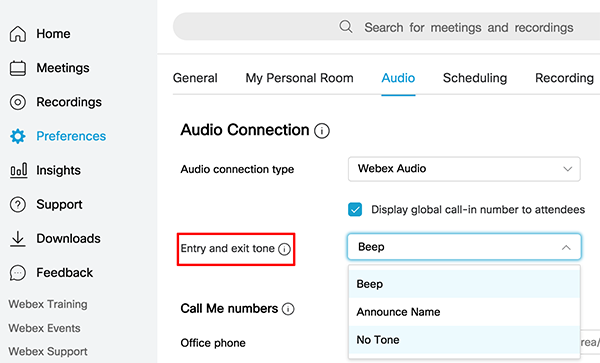Viewport: 600px width, 363px height.
Task: Click info icon next to Entry and exit tone
Action: tap(284, 249)
